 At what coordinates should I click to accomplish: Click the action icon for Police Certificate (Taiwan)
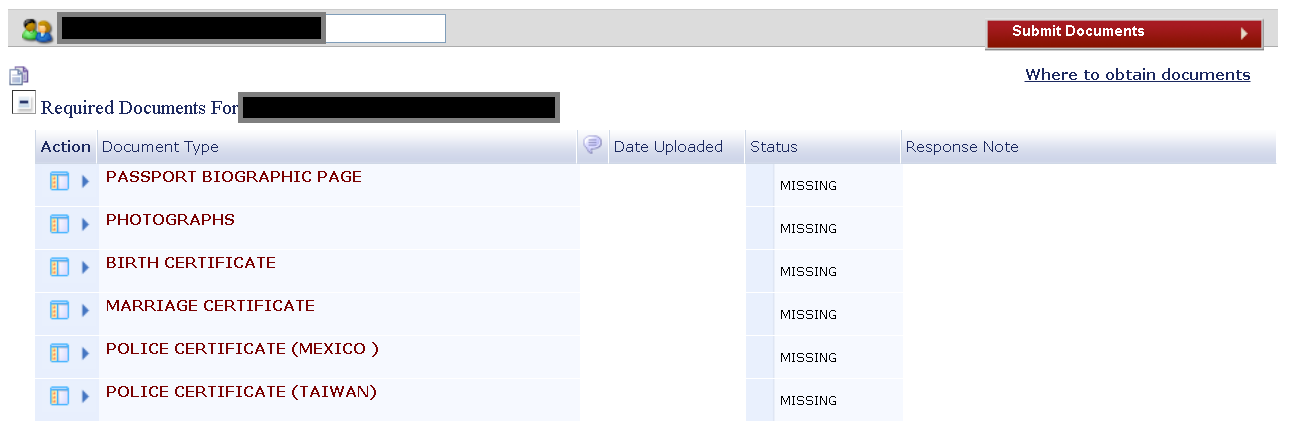[59, 396]
